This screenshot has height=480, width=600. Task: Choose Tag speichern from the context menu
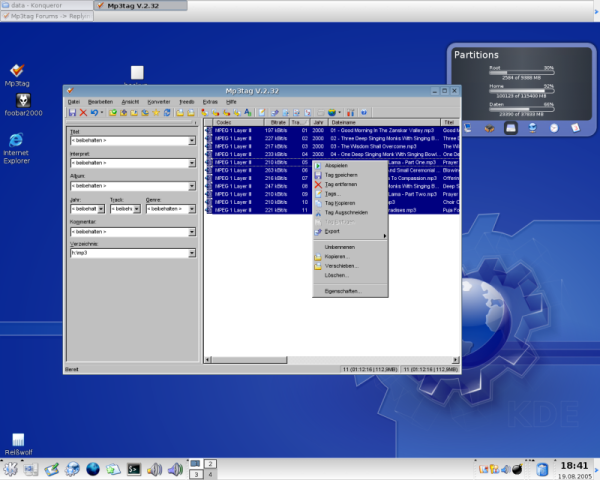pos(350,175)
